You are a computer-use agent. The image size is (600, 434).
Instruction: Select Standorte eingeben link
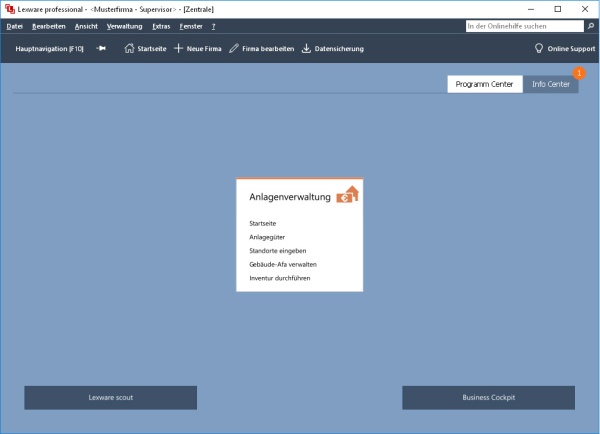point(277,251)
